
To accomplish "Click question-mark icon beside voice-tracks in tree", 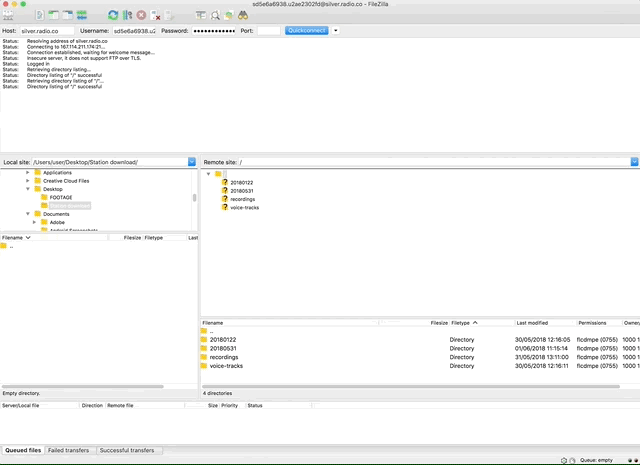I will 224,207.
